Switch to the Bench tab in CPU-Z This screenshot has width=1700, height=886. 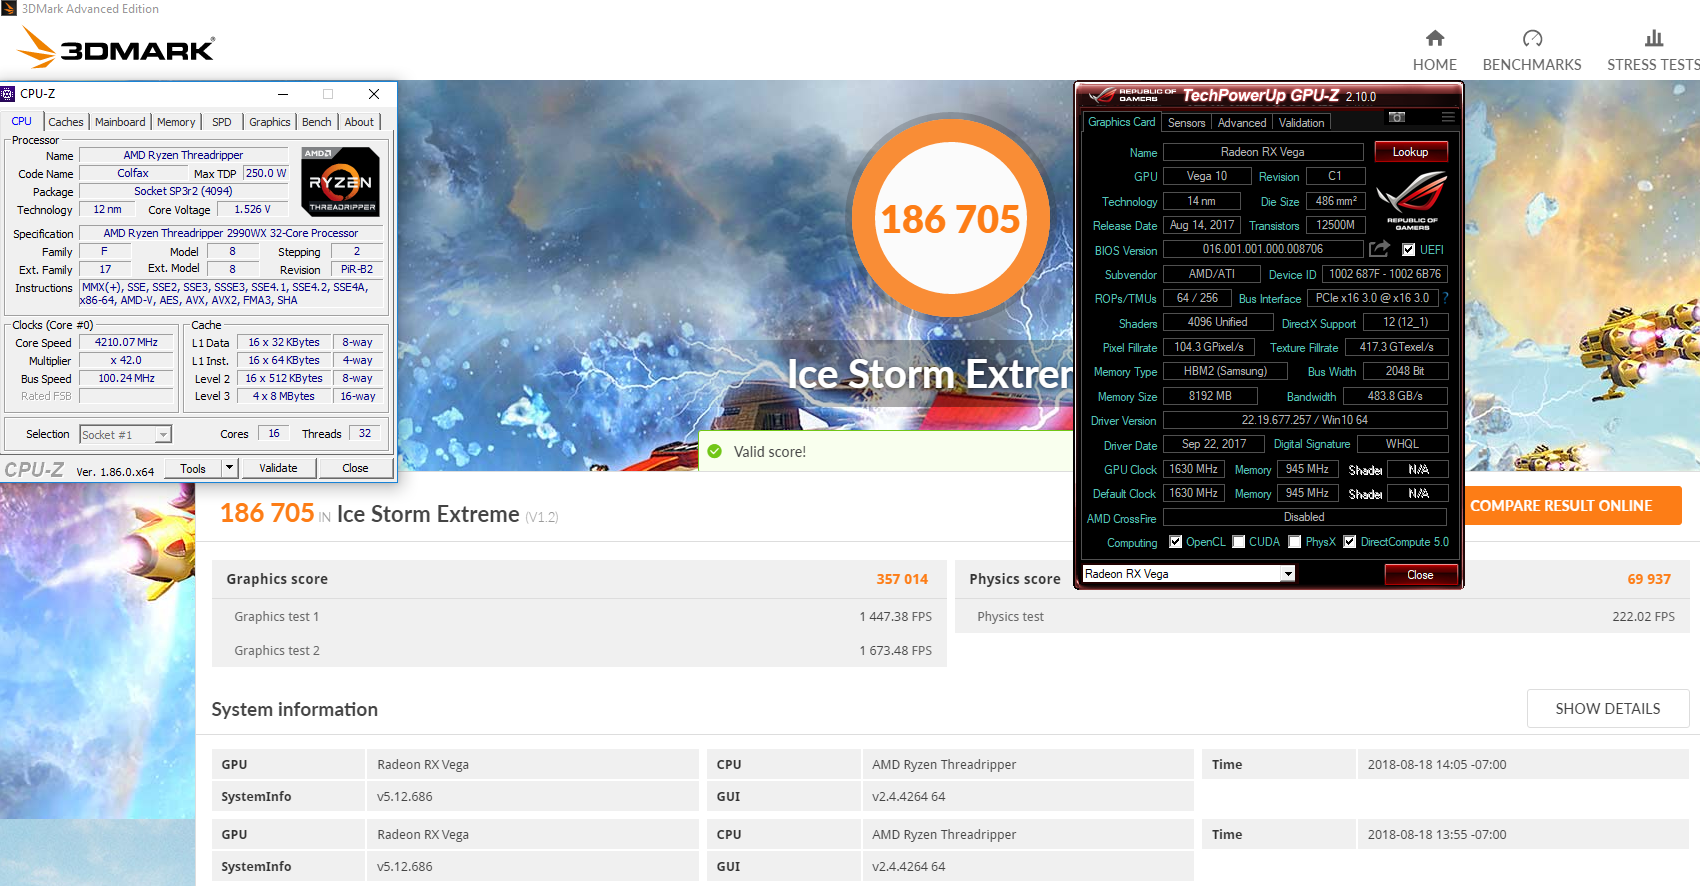(317, 122)
